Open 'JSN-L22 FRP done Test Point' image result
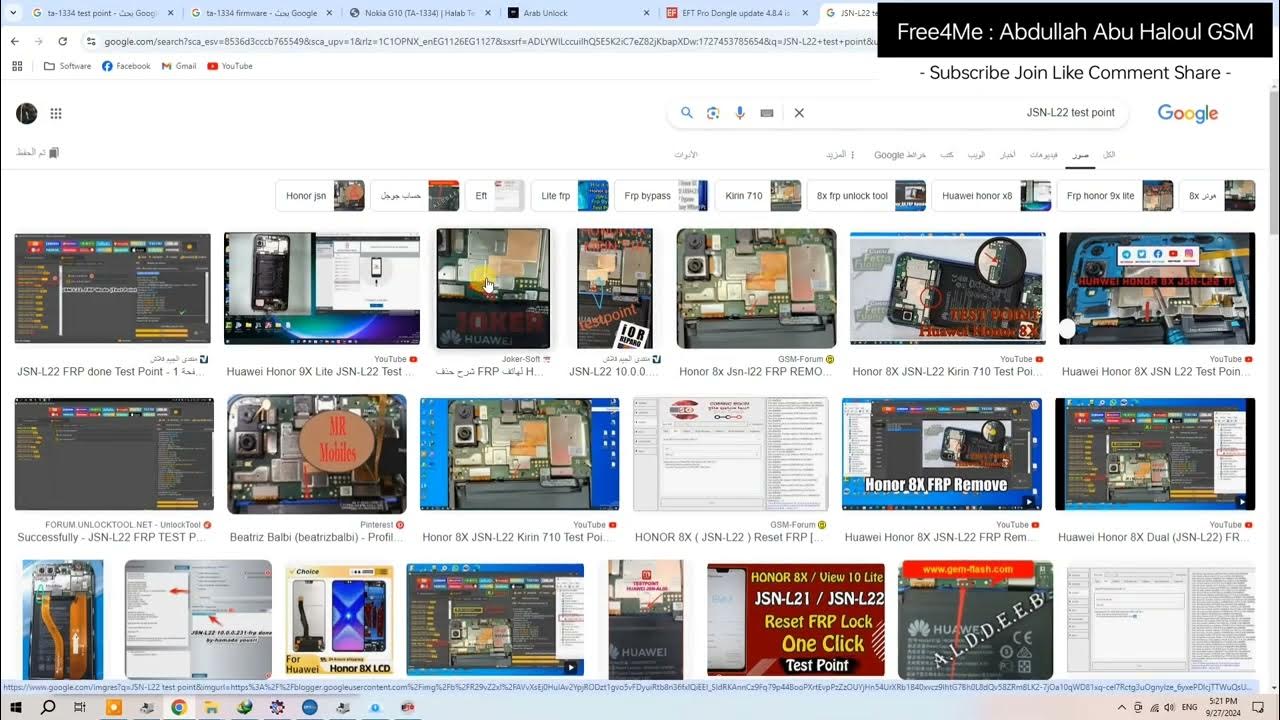Screen dimensions: 1280x720 [x=113, y=289]
